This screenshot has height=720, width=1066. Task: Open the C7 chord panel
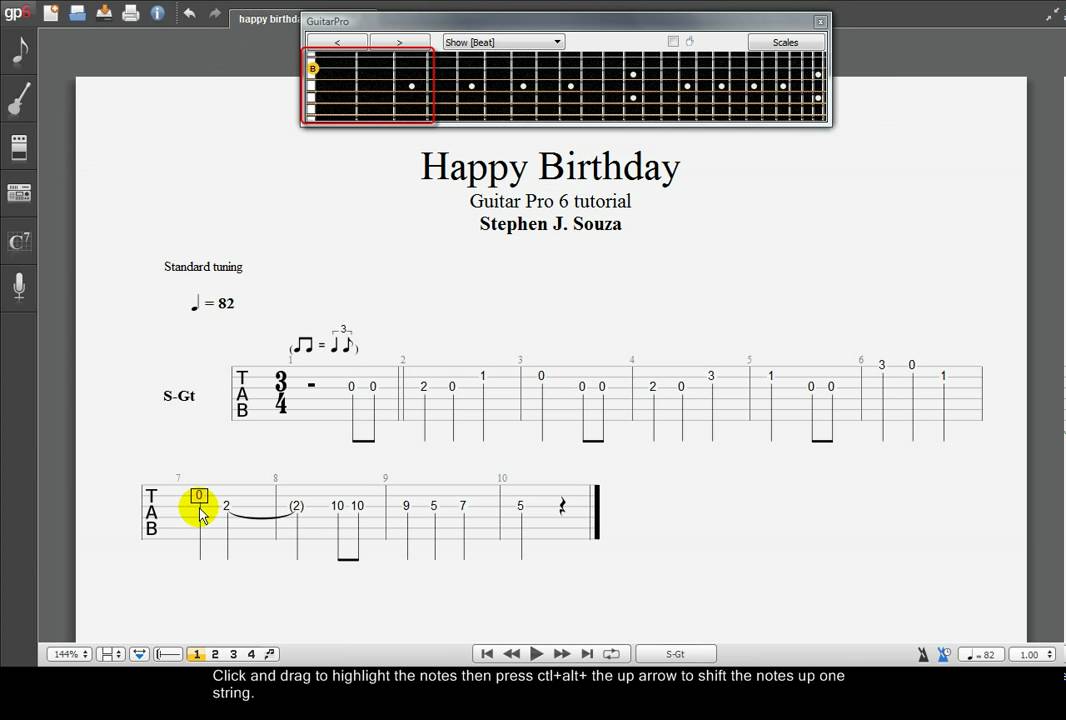(19, 241)
